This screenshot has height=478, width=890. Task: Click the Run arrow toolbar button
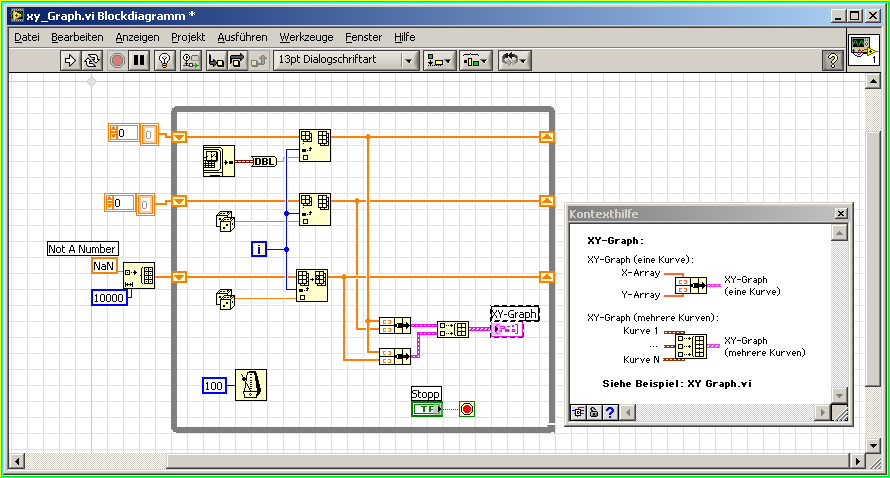pos(70,60)
